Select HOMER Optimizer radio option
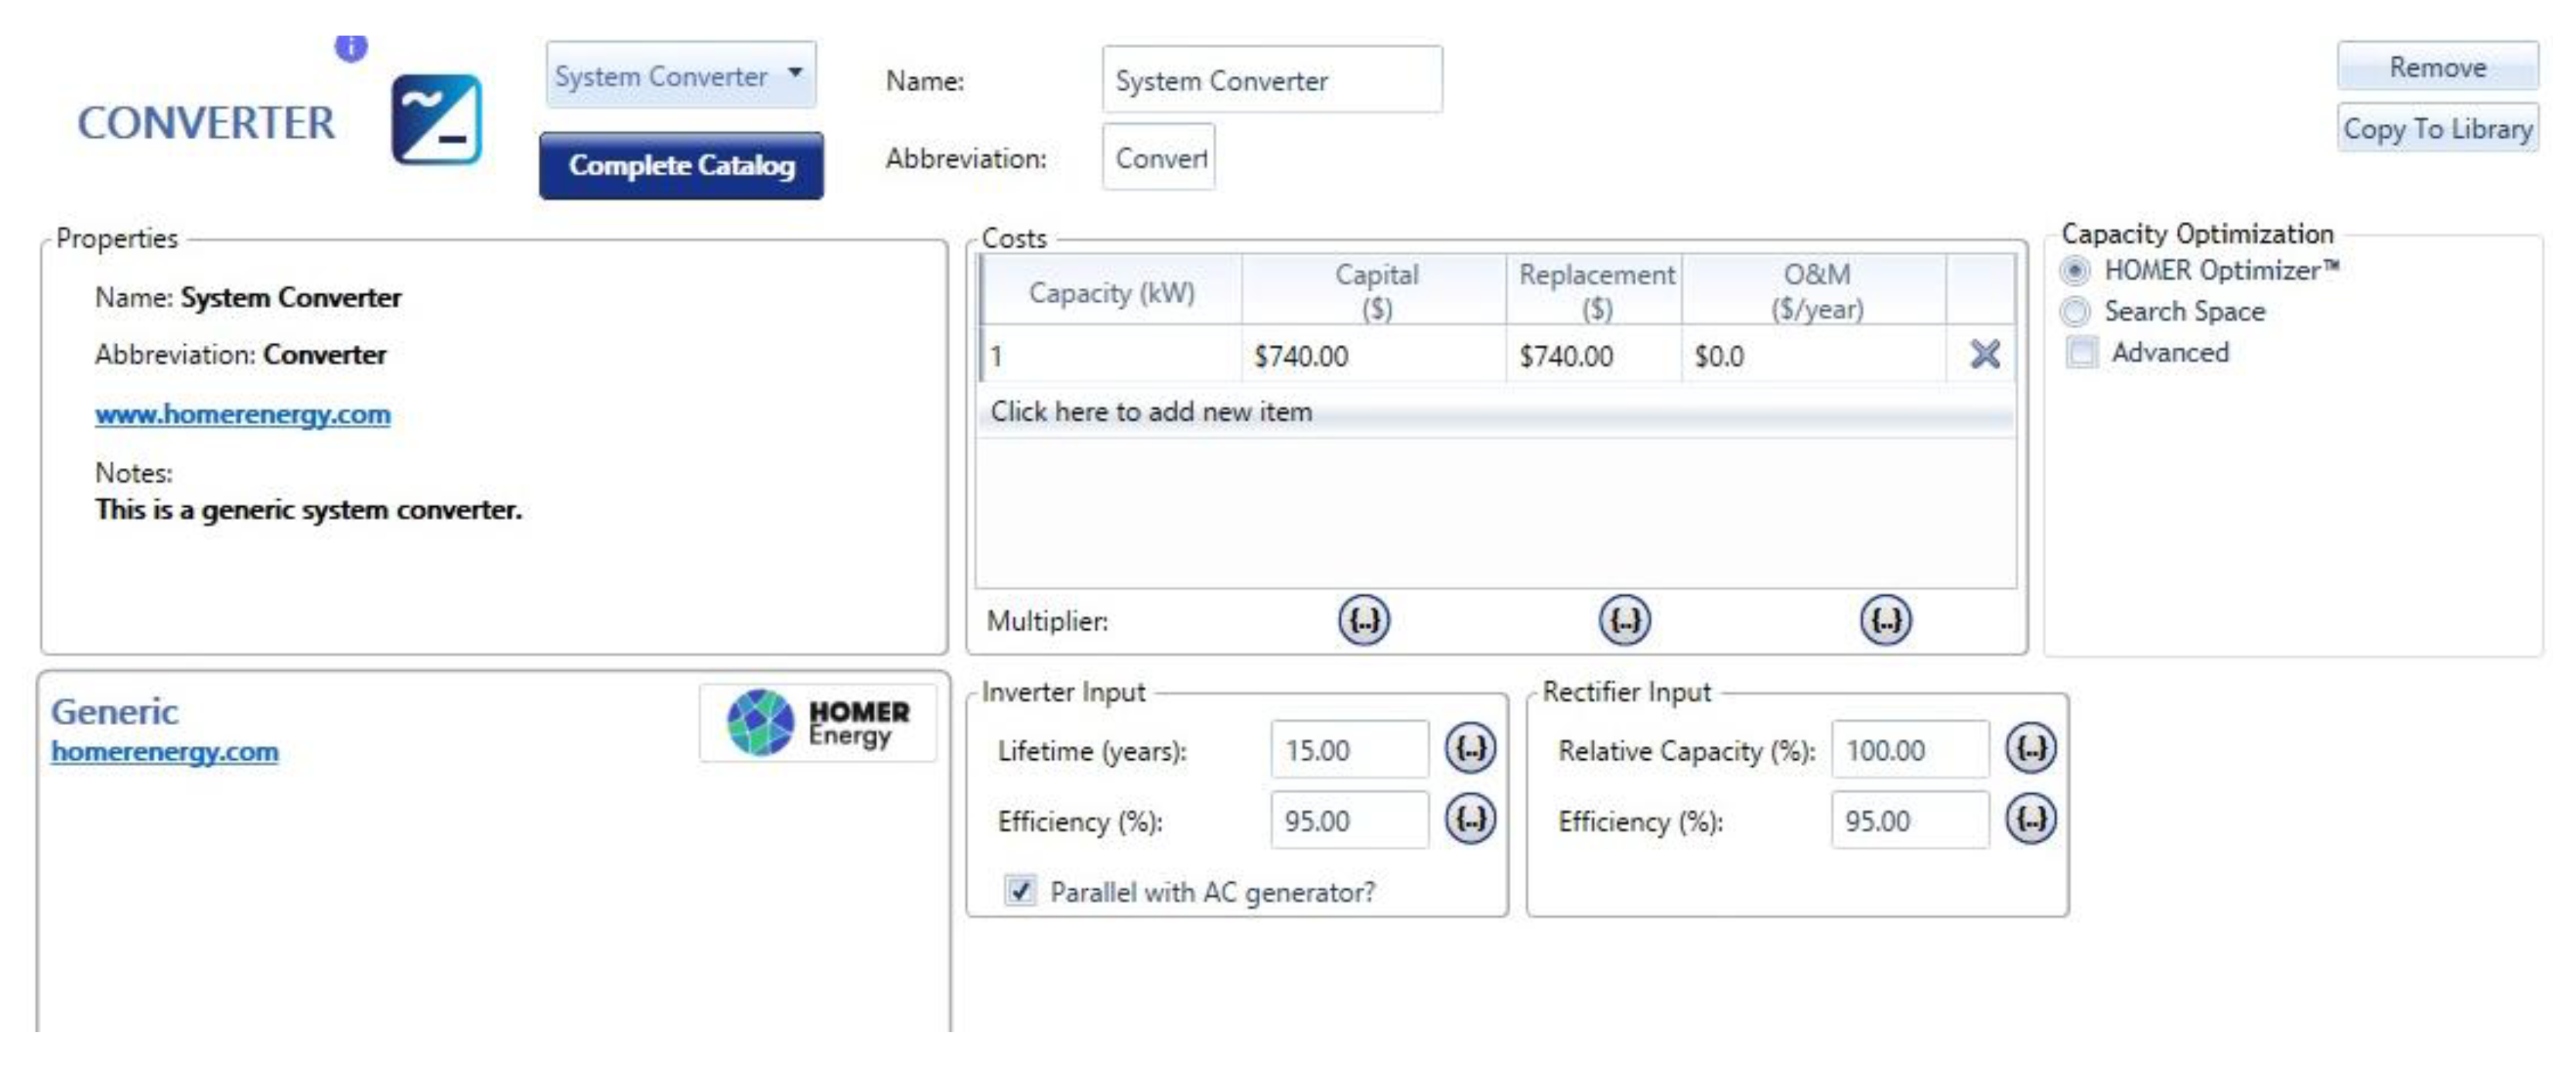This screenshot has width=2576, height=1067. [x=2075, y=270]
